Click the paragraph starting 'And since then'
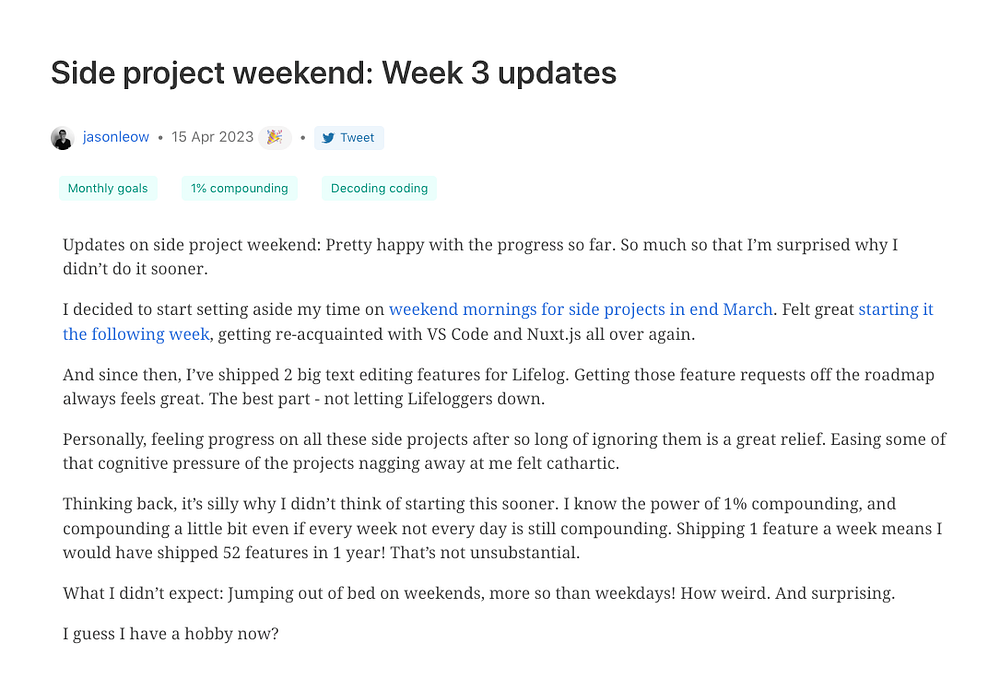1000x676 pixels. tap(498, 386)
